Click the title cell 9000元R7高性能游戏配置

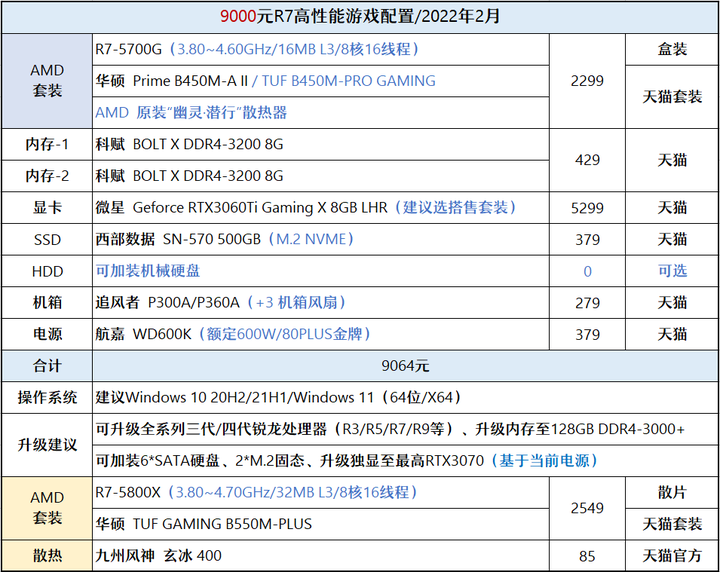coord(360,17)
